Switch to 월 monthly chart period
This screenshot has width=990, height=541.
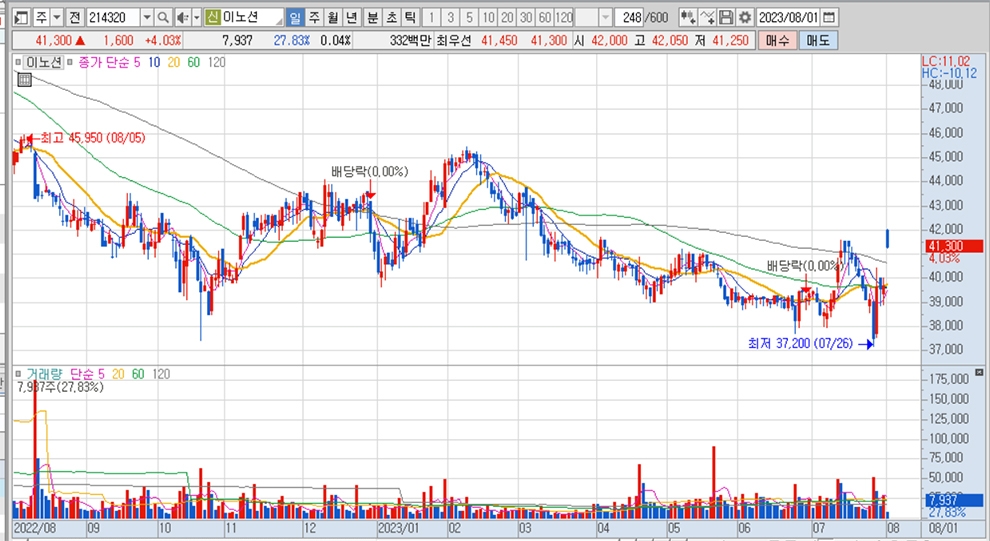click(333, 18)
